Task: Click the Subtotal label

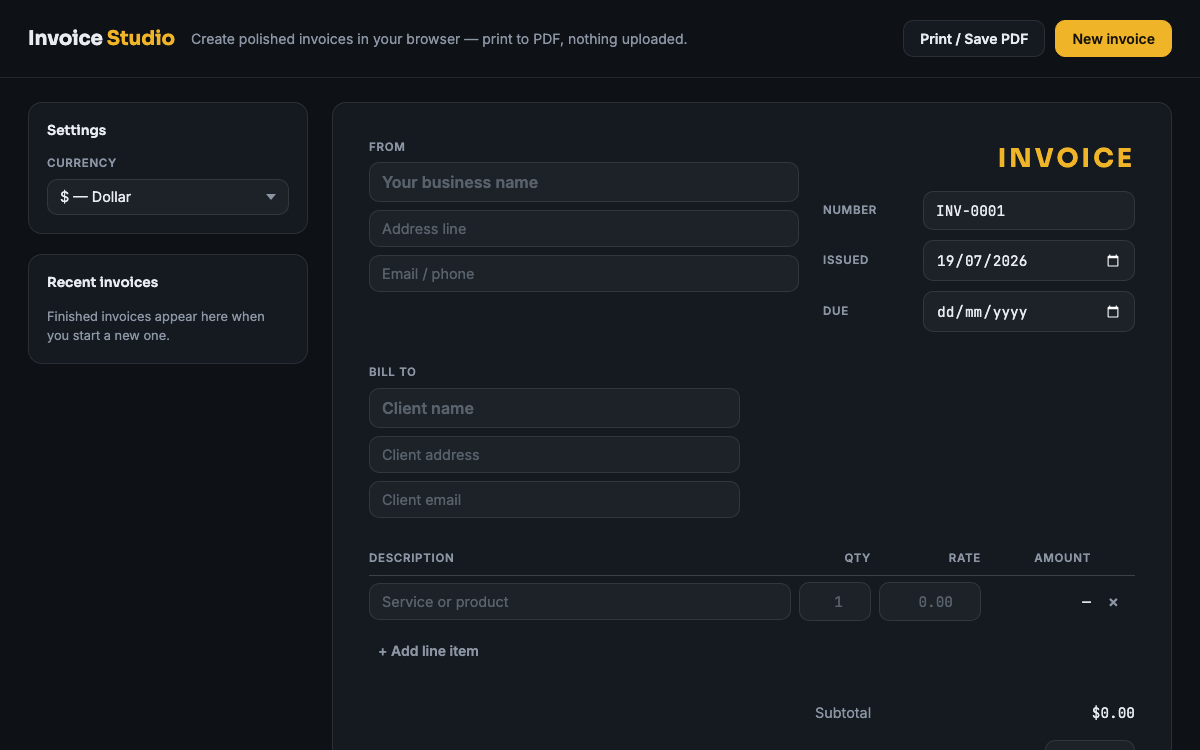Action: [843, 713]
